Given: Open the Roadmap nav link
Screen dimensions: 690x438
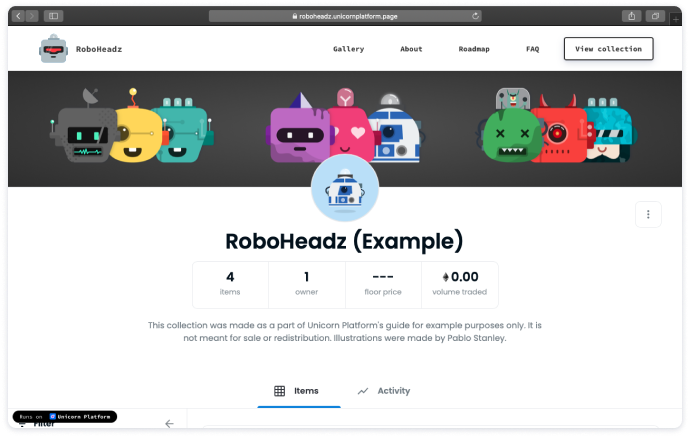Looking at the screenshot, I should pyautogui.click(x=474, y=49).
